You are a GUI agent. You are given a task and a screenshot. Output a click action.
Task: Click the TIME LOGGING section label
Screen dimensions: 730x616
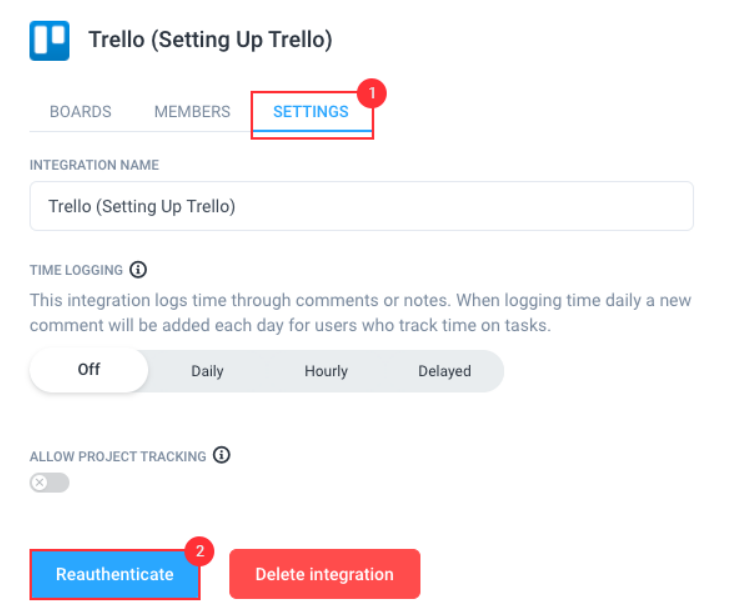76,270
